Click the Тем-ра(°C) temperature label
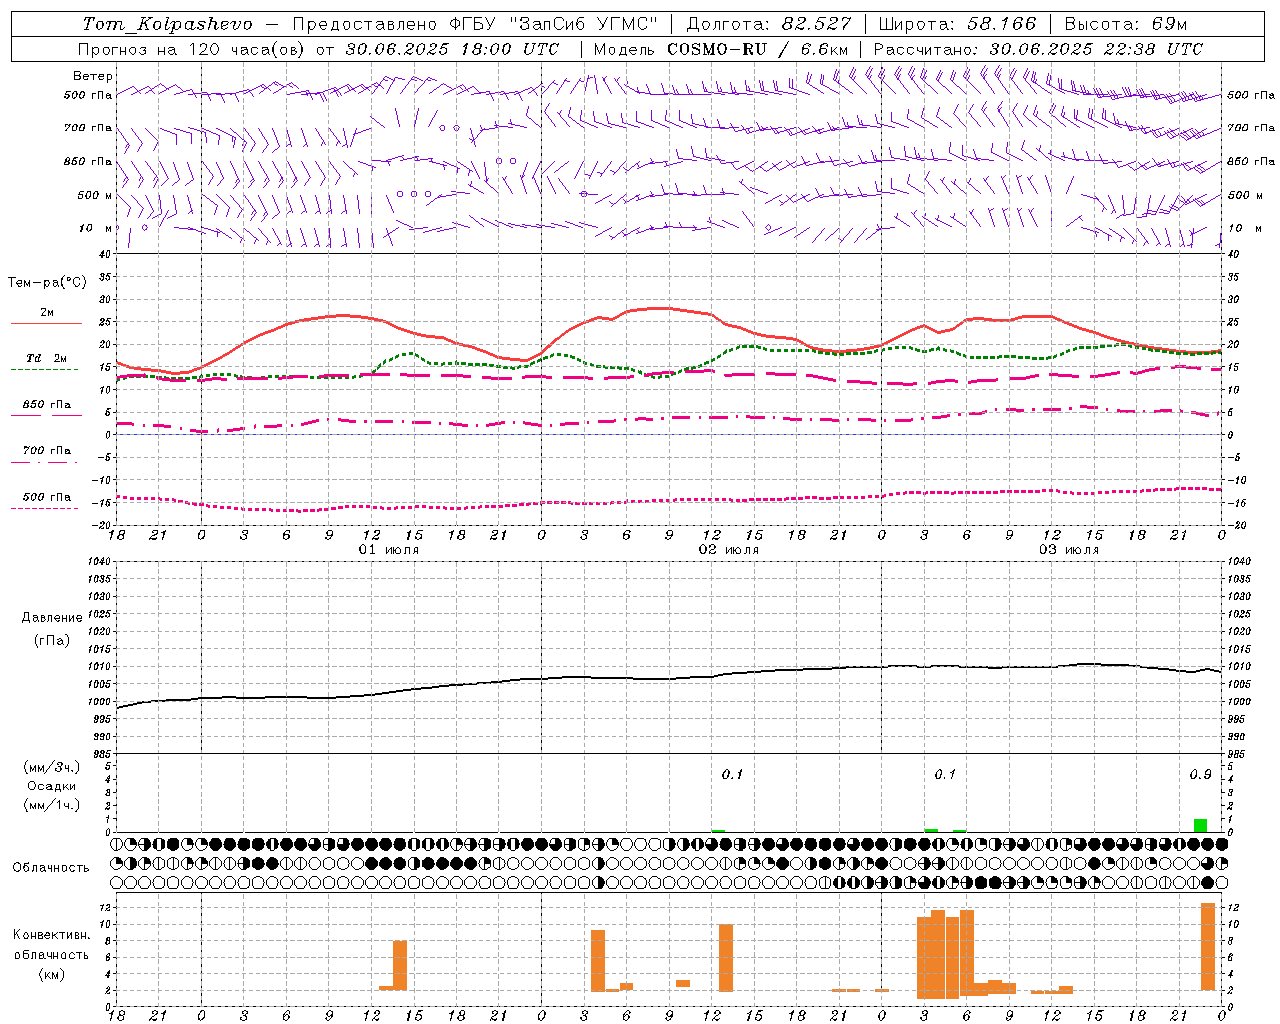The height and width of the screenshot is (1024, 1280). coord(47,283)
